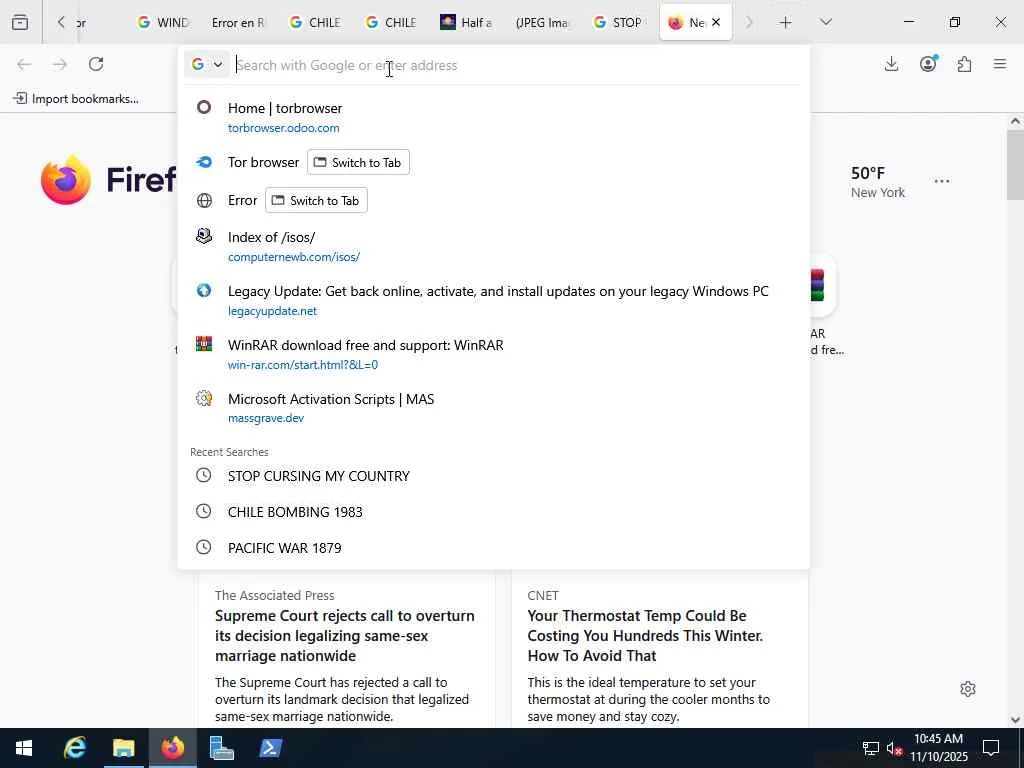Open the Firefox account menu
Screen dimensions: 1024x768
928,64
